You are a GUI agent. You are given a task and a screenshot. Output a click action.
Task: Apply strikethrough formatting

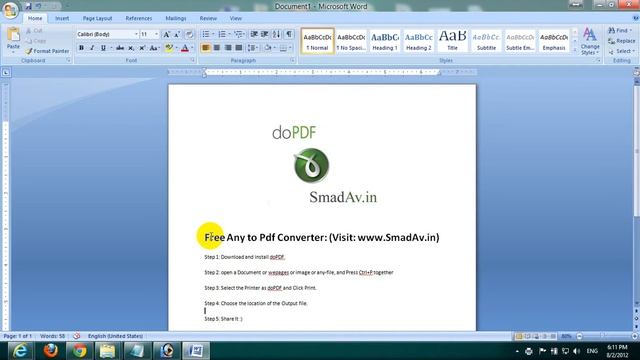(120, 48)
